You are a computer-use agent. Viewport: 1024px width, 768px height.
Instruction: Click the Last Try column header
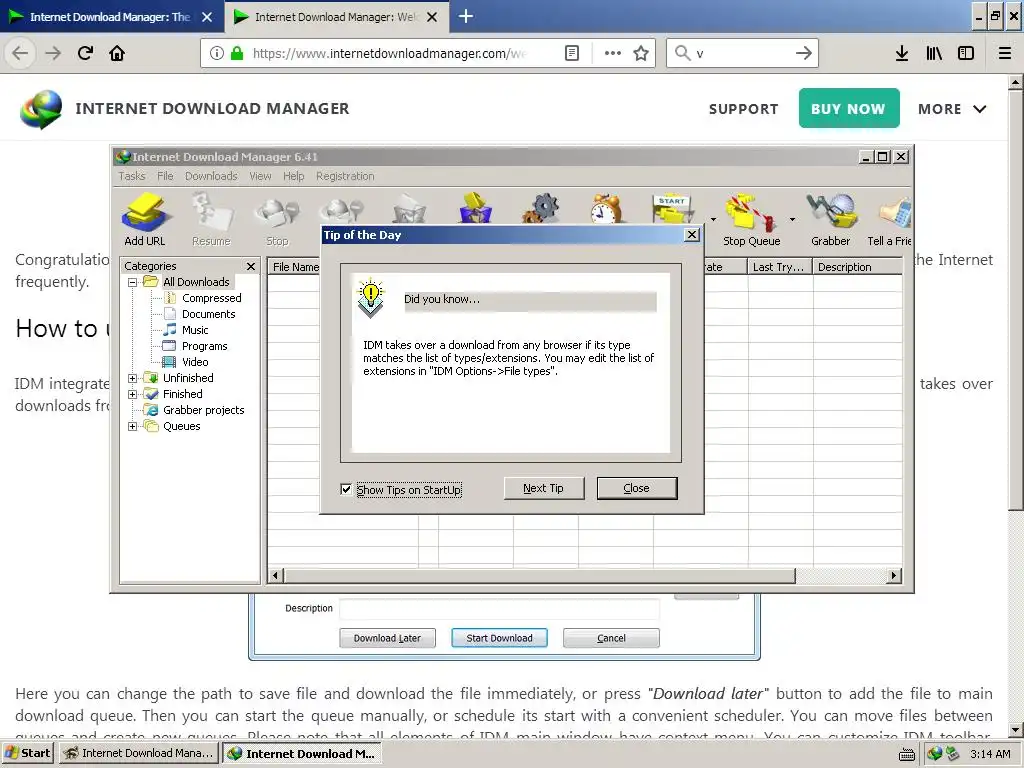pos(780,267)
